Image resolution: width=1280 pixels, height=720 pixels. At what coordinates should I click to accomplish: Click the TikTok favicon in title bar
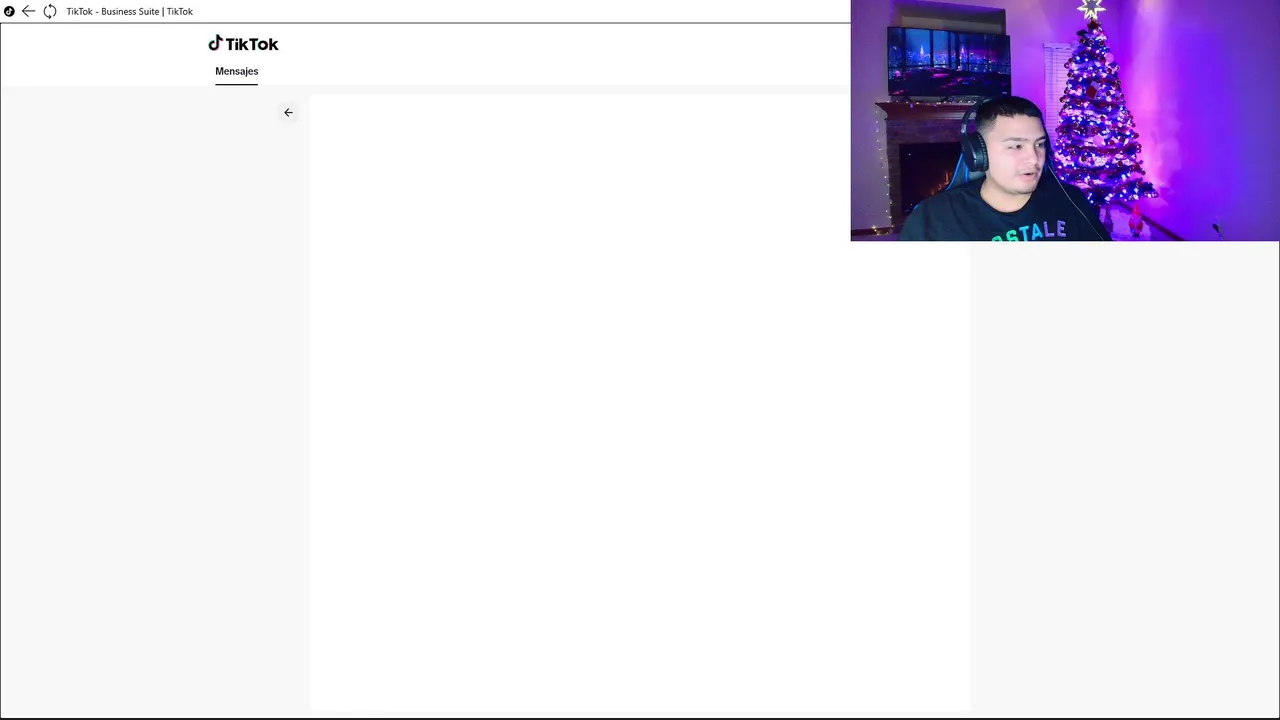click(x=9, y=11)
